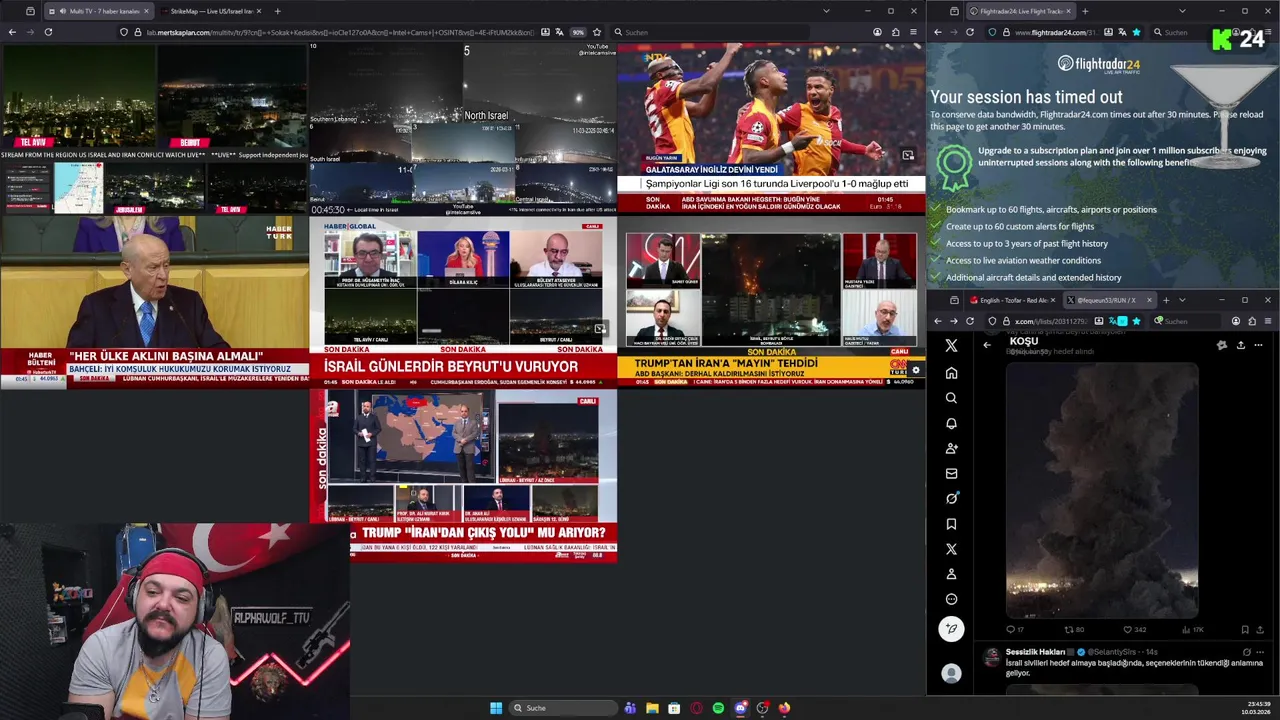Viewport: 1280px width, 720px height.
Task: Open new tab in Flightradar24 window
Action: 1085,11
